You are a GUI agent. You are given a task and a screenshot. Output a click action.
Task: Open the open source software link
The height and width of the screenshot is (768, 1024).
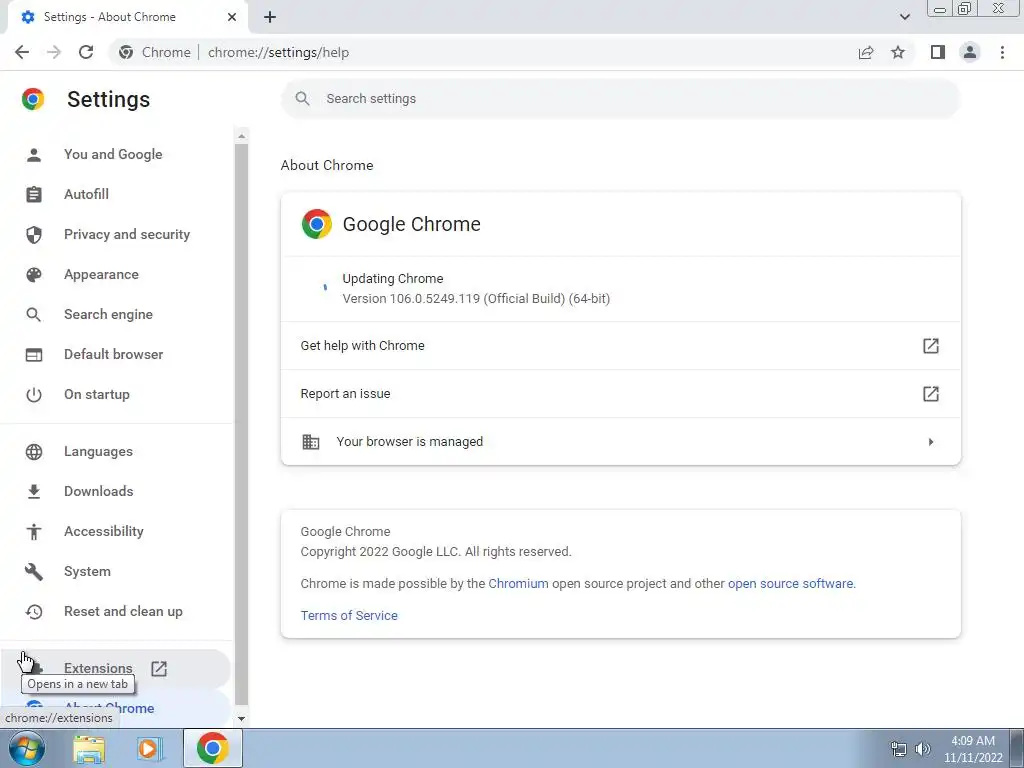tap(790, 583)
